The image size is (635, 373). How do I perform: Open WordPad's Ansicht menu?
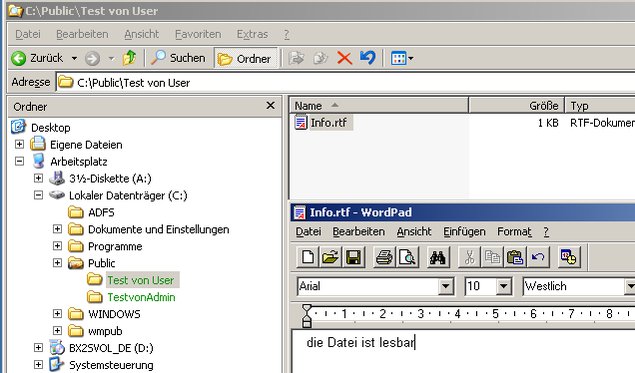(x=414, y=232)
